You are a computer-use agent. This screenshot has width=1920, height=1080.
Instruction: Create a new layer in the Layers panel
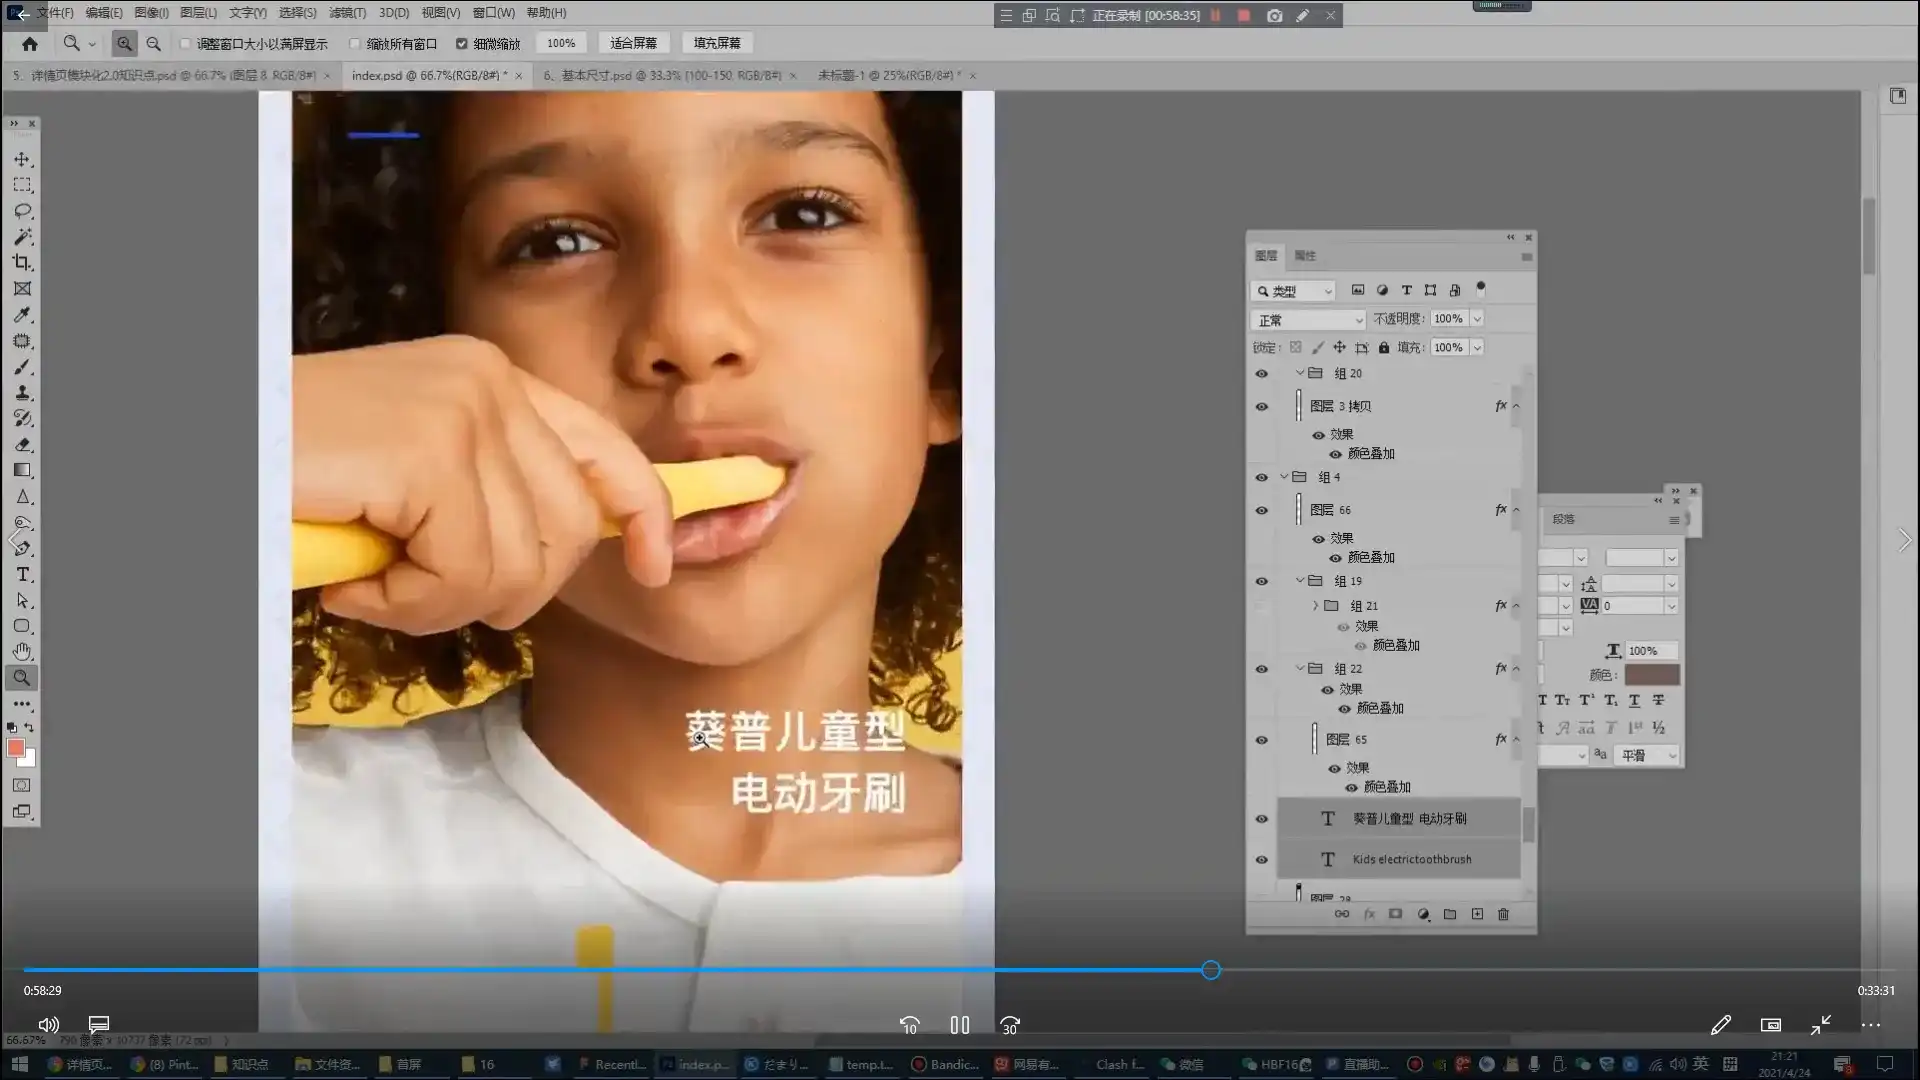(1476, 913)
